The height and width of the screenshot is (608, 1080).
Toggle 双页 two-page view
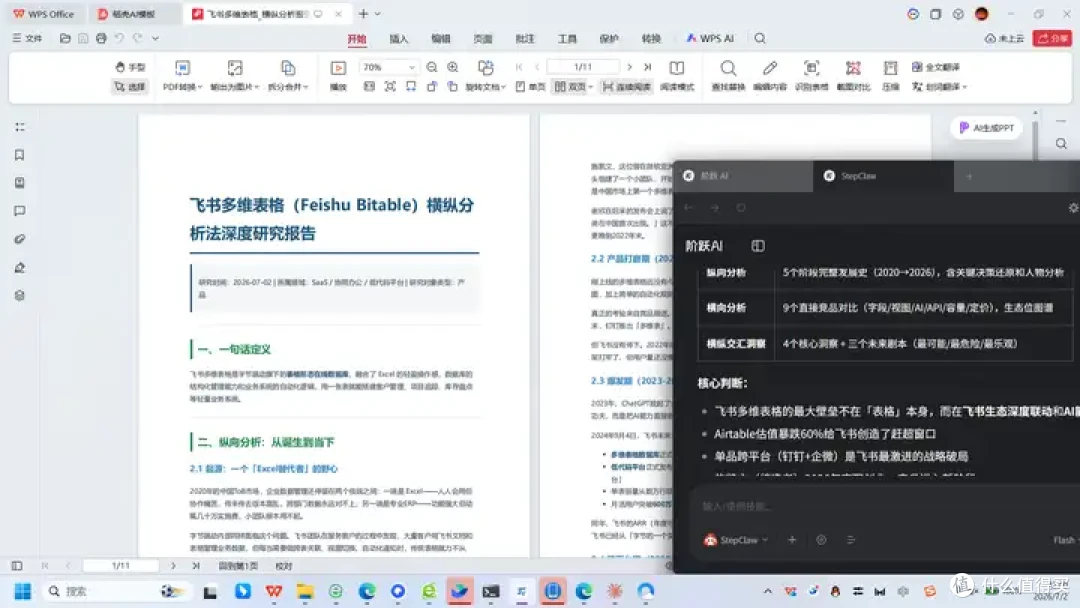click(x=570, y=87)
